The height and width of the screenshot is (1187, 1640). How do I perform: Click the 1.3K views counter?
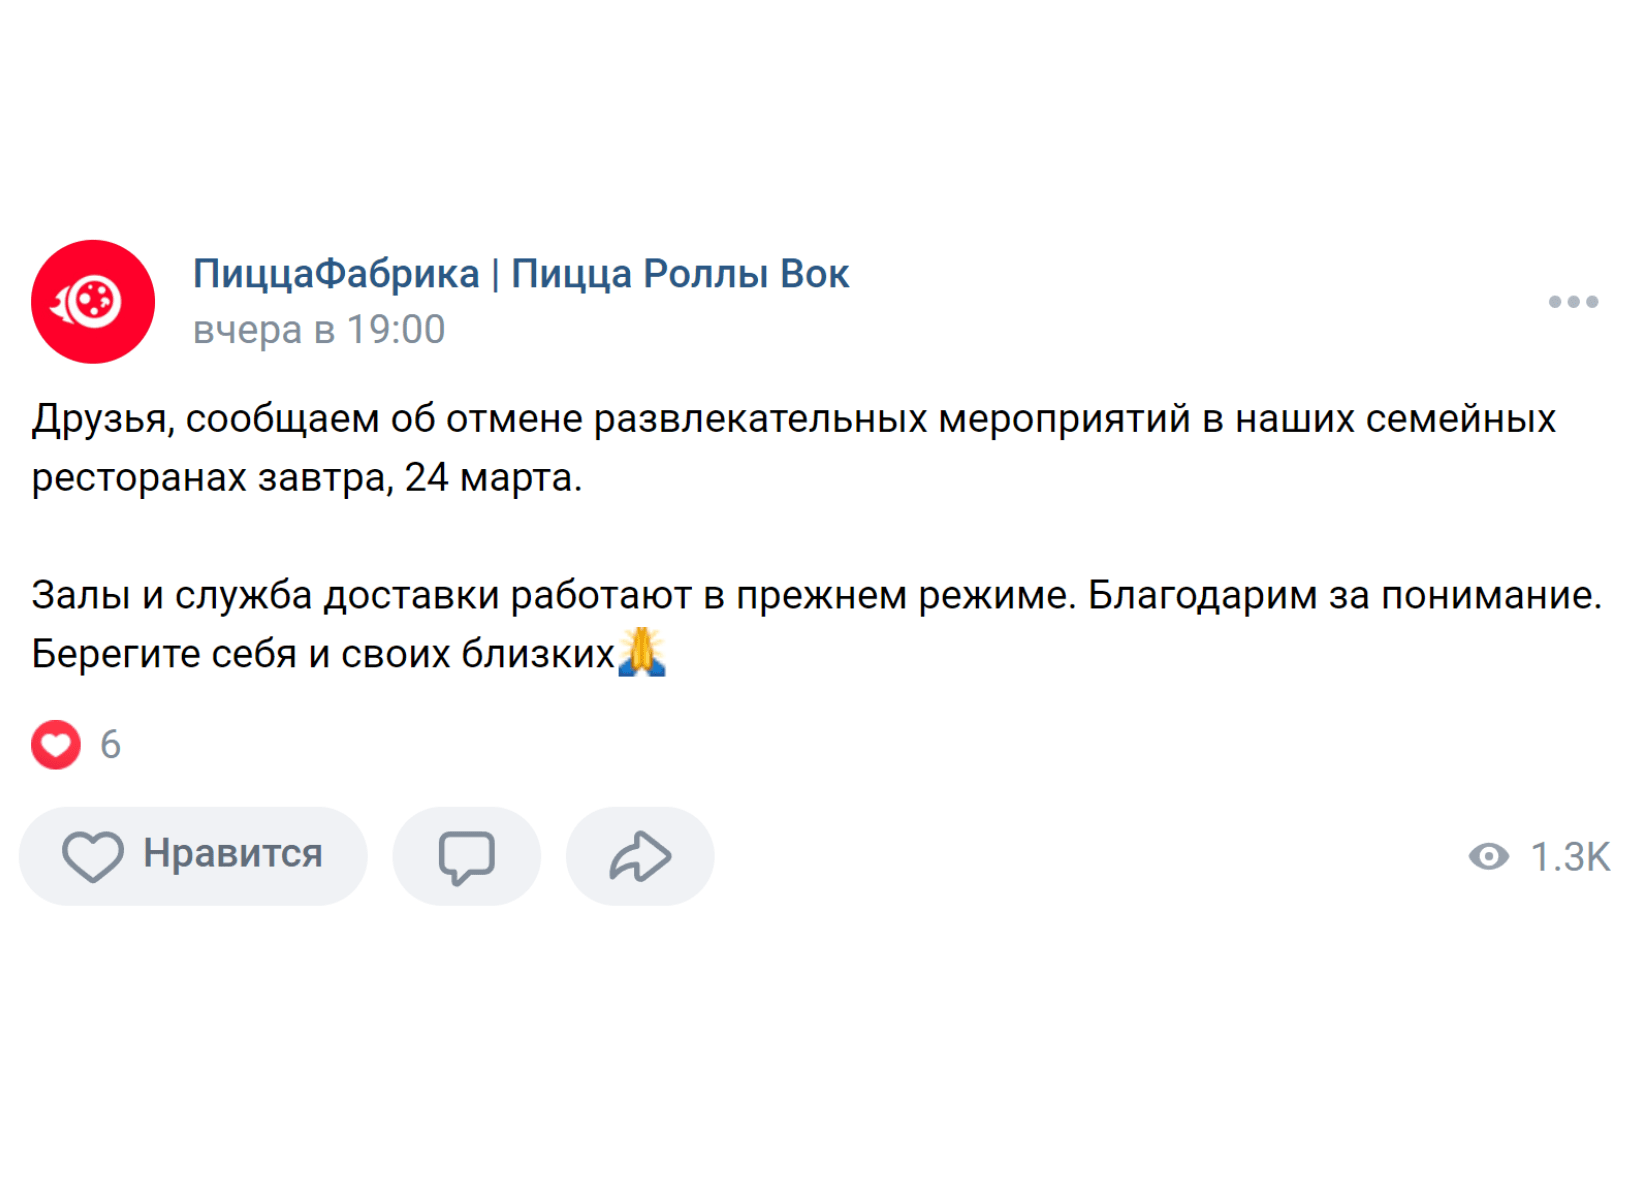pyautogui.click(x=1570, y=857)
